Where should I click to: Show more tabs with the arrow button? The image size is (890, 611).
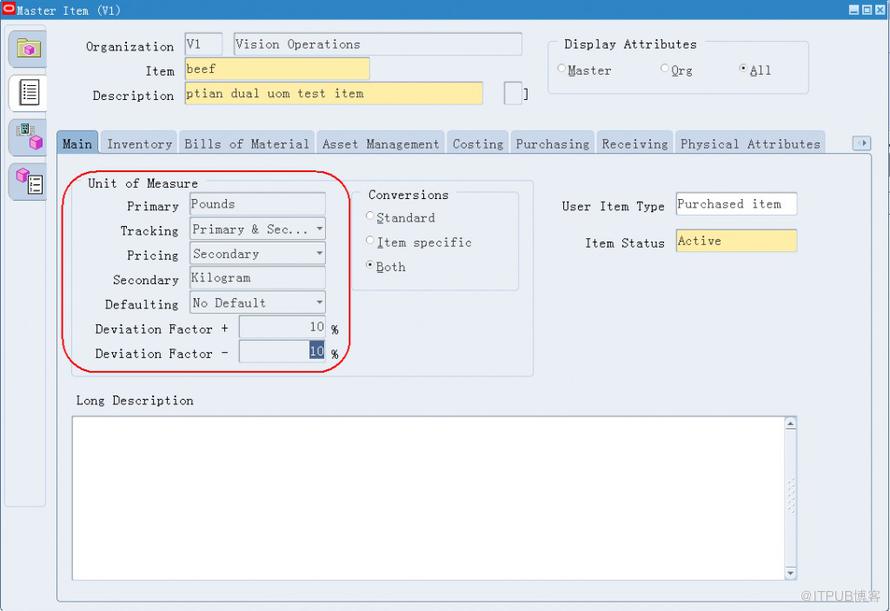click(862, 143)
